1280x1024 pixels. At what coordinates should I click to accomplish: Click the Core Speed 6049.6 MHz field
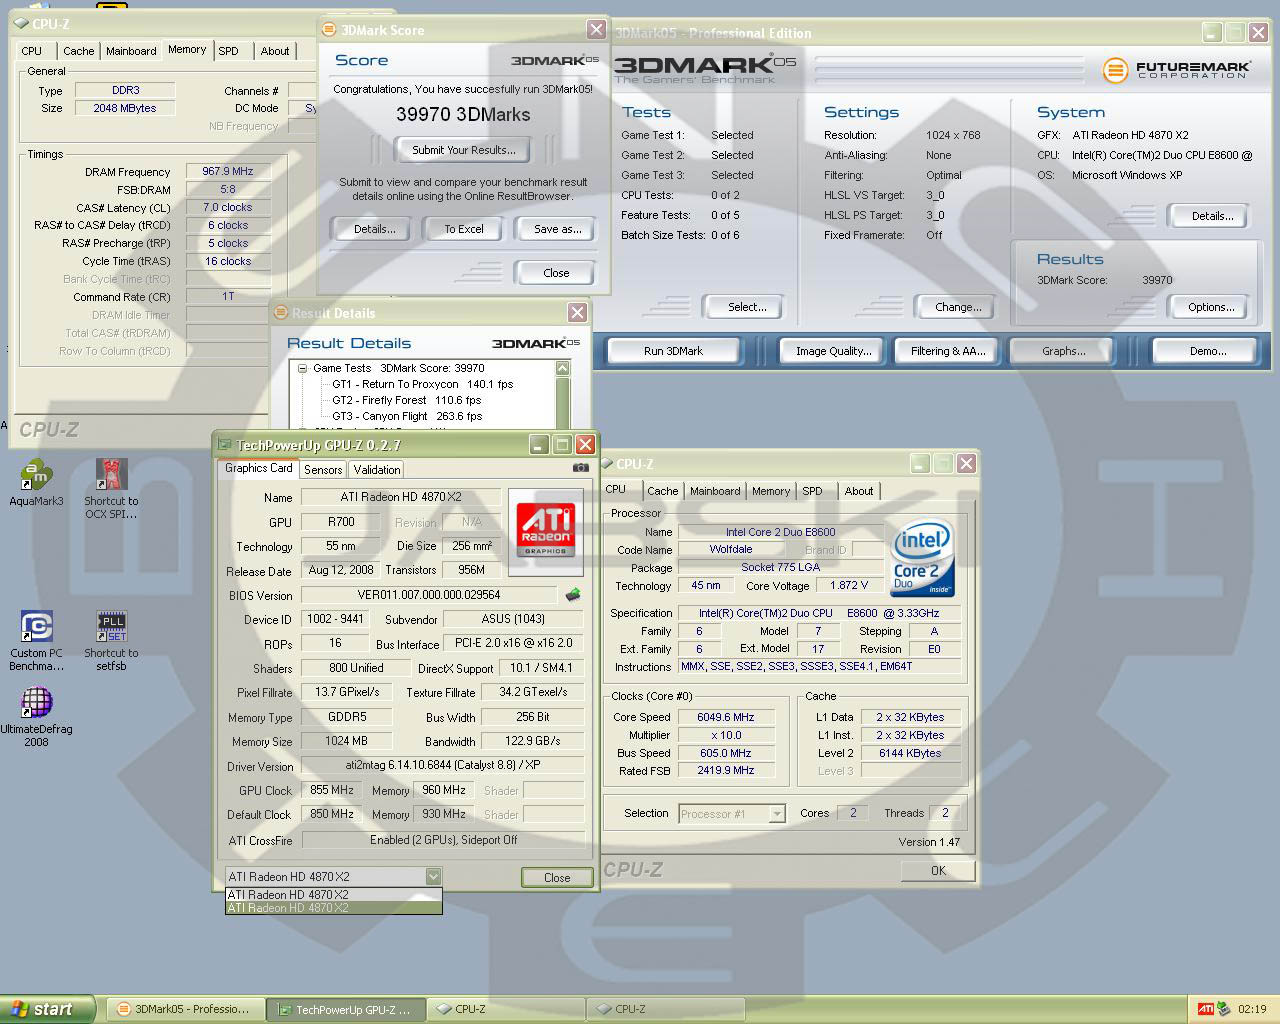point(726,717)
